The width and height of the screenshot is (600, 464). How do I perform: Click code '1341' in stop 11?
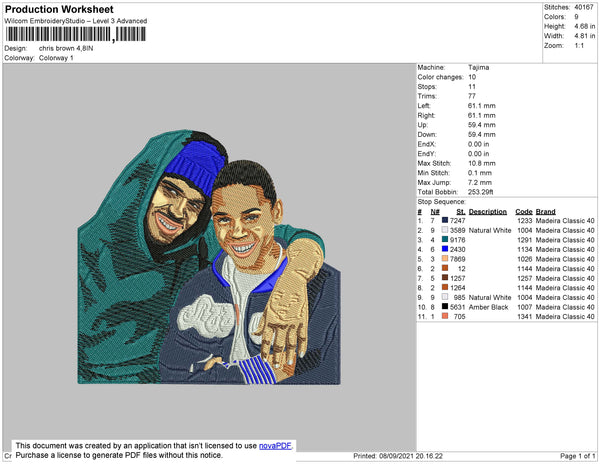525,316
